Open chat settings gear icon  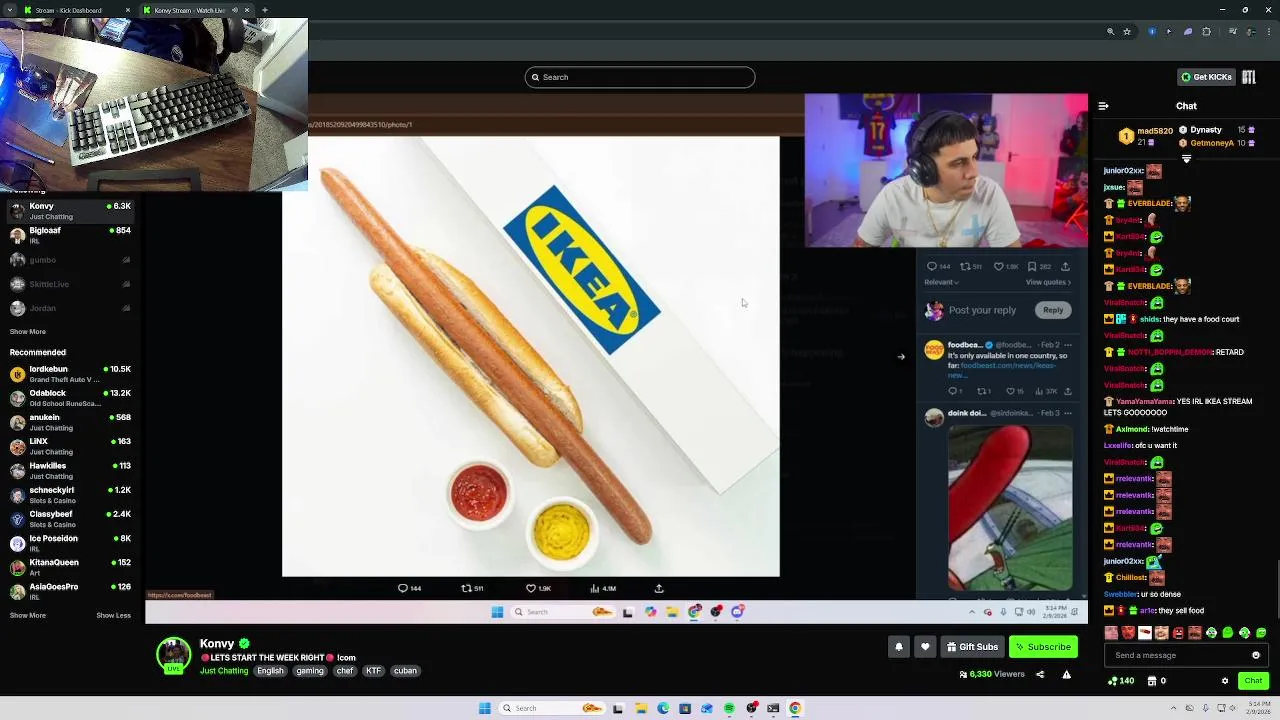(x=1225, y=681)
